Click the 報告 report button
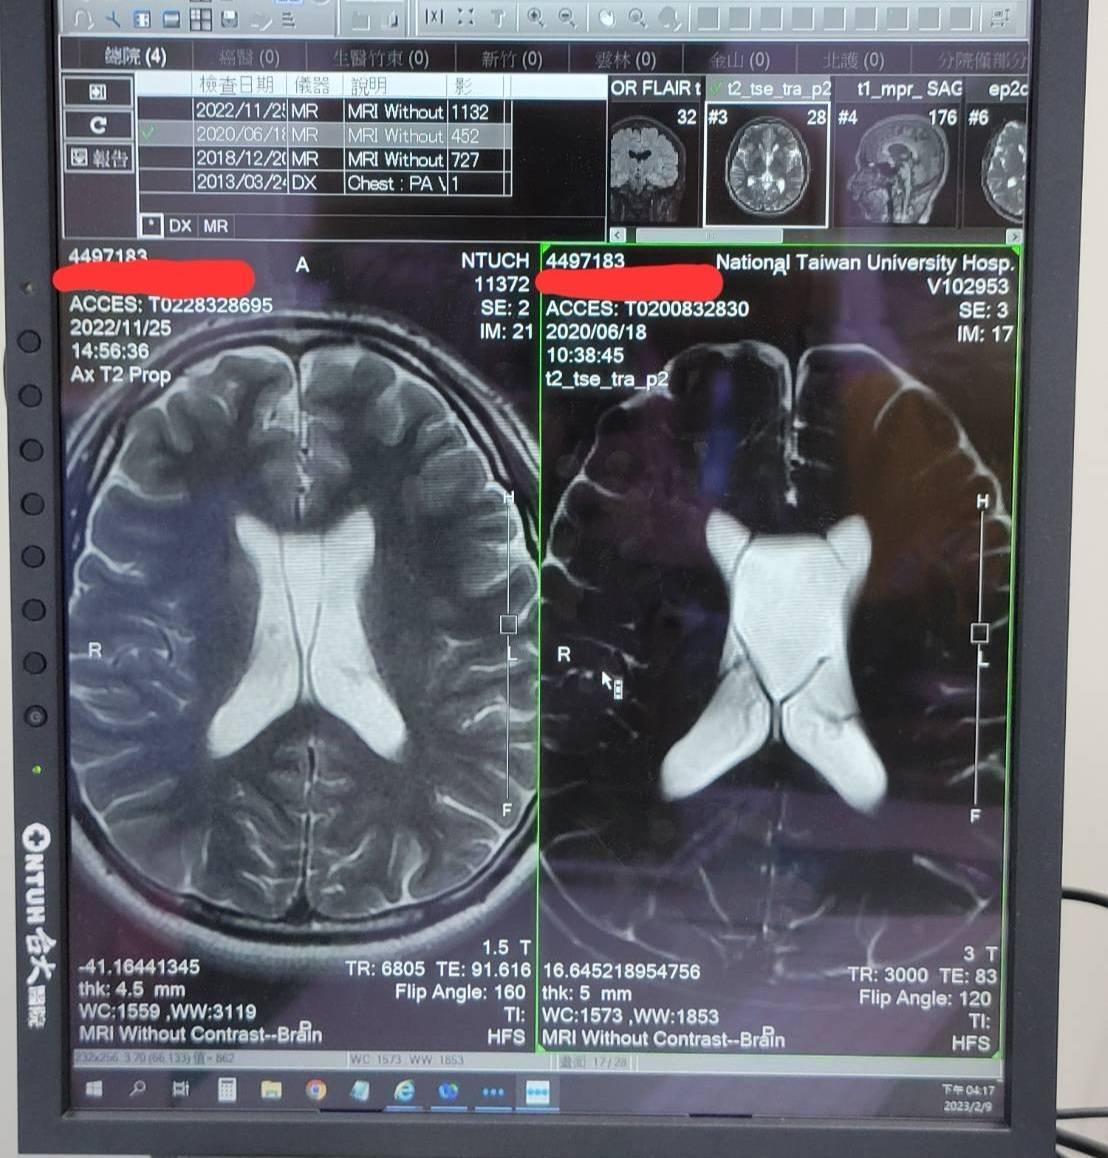 pos(99,157)
